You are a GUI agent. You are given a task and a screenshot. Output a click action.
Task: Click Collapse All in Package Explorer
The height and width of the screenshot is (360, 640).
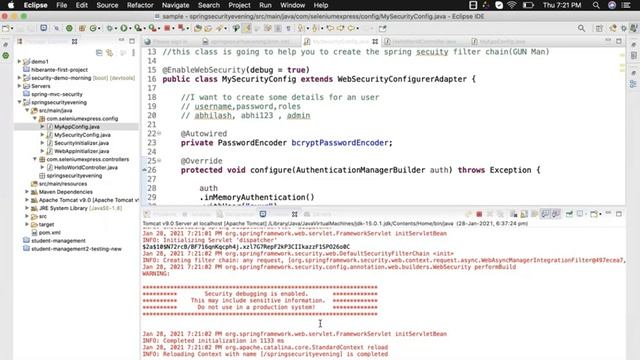click(99, 53)
